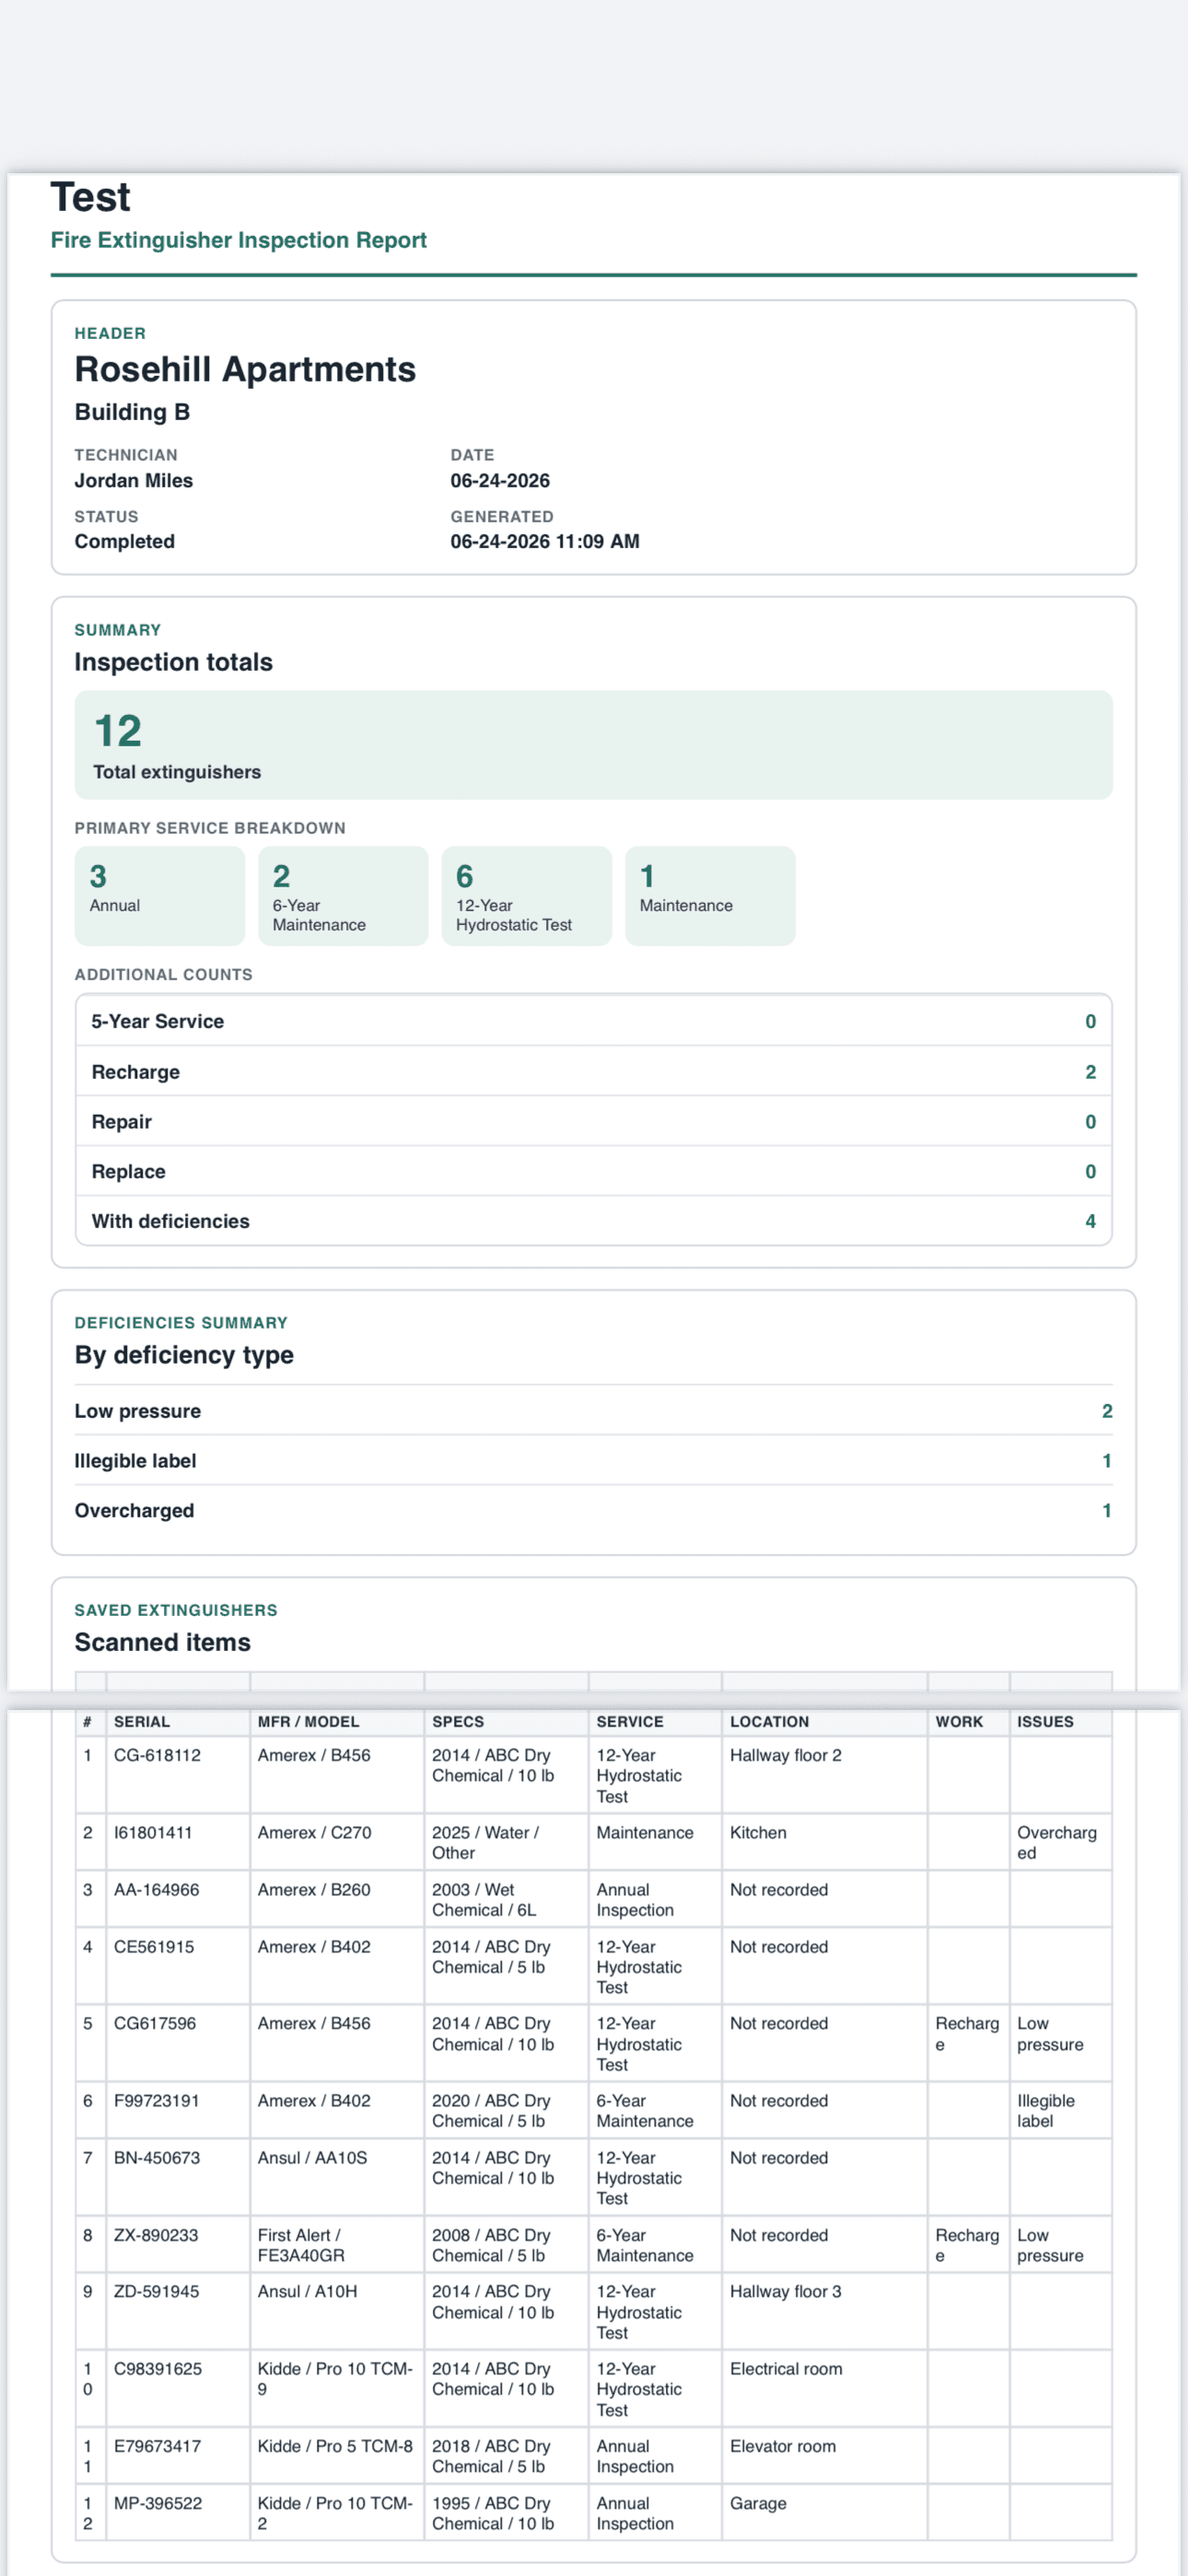
Task: Click the '12 Total extinguishers' card
Action: pos(594,745)
